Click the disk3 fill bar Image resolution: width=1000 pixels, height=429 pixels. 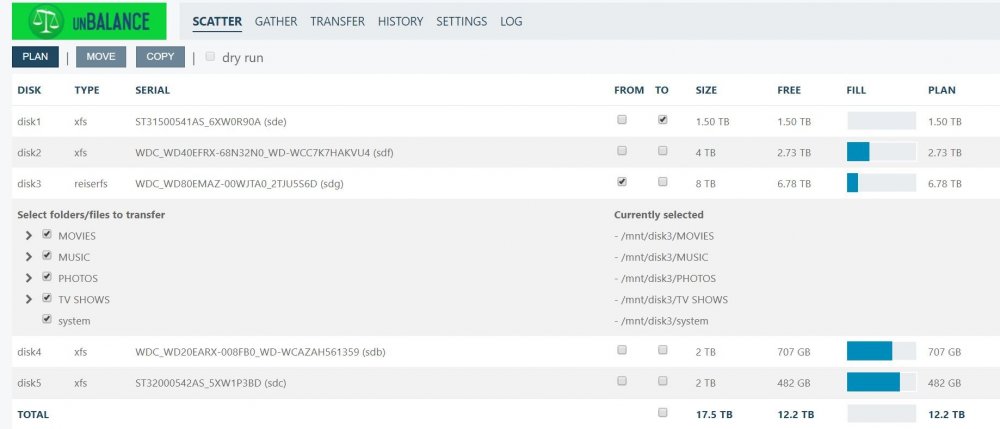pyautogui.click(x=881, y=183)
